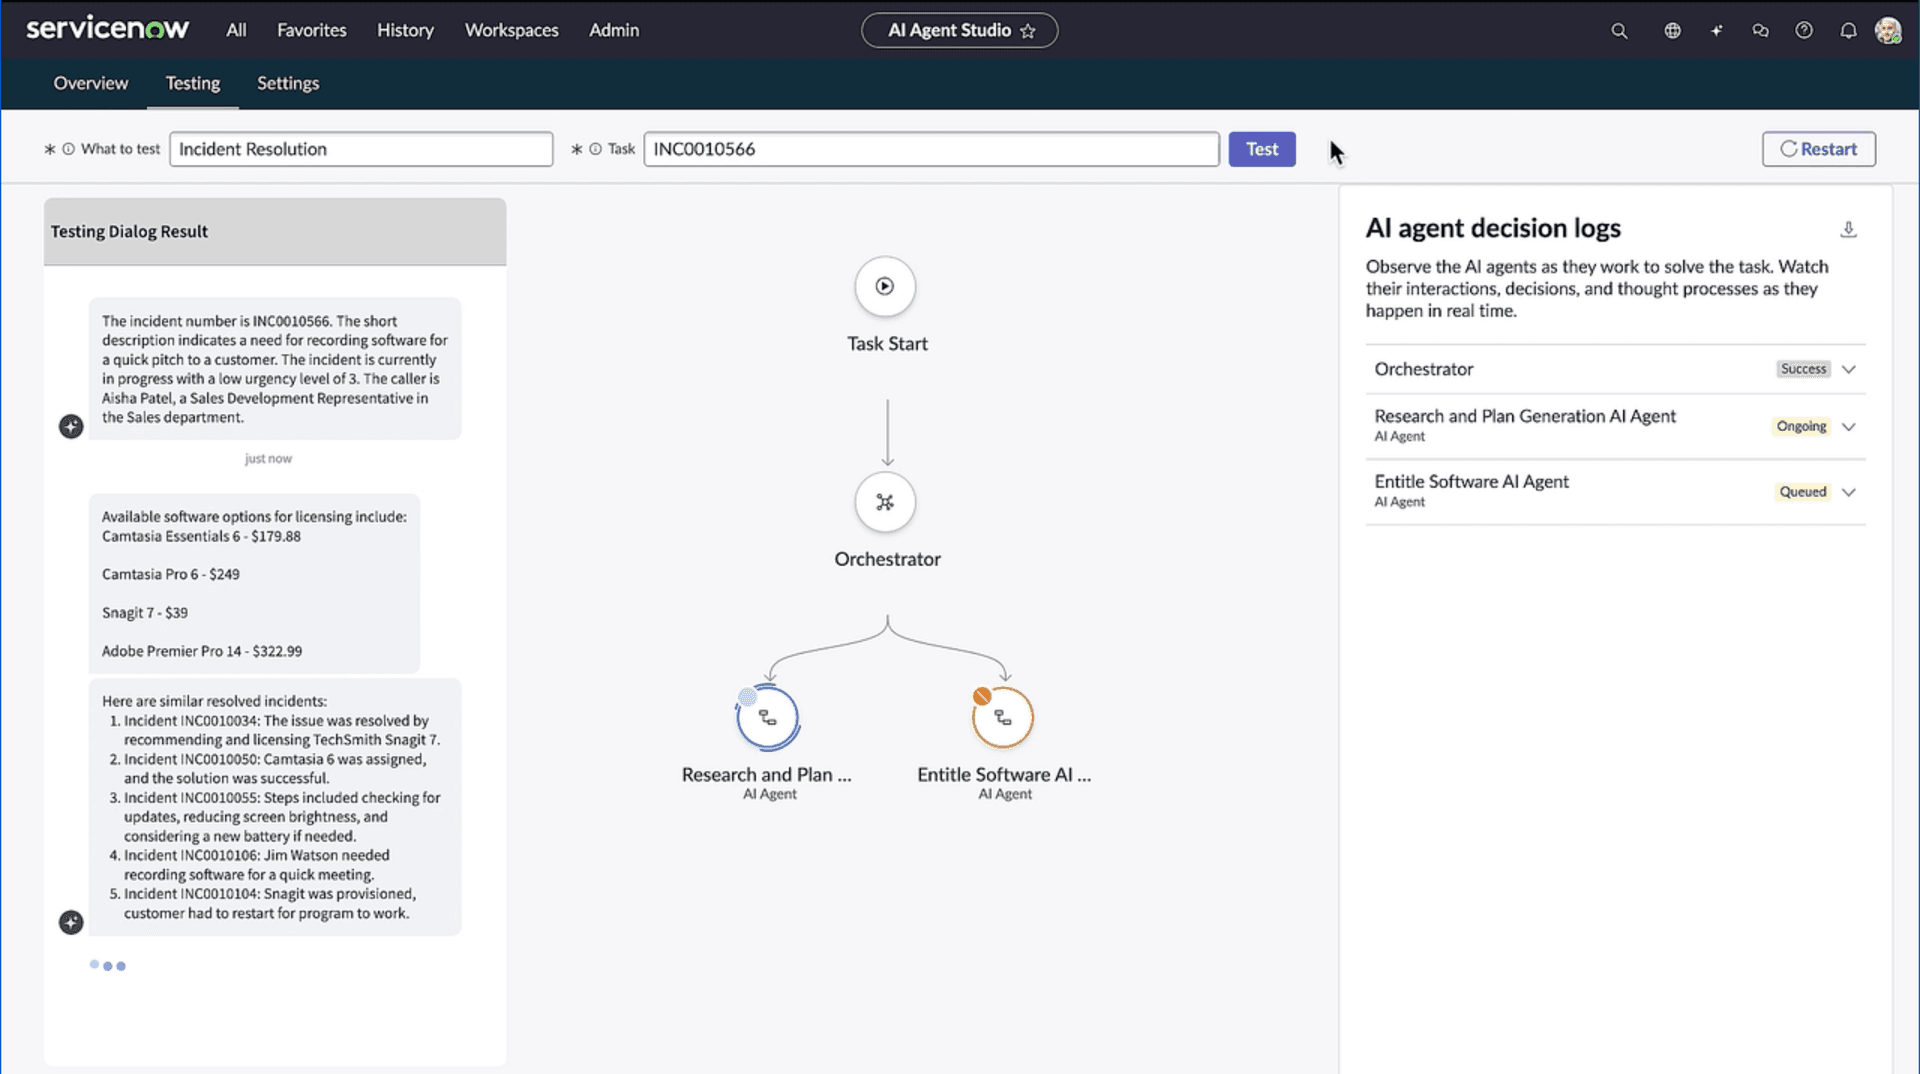Expand the Orchestrator Success log entry

click(1849, 368)
